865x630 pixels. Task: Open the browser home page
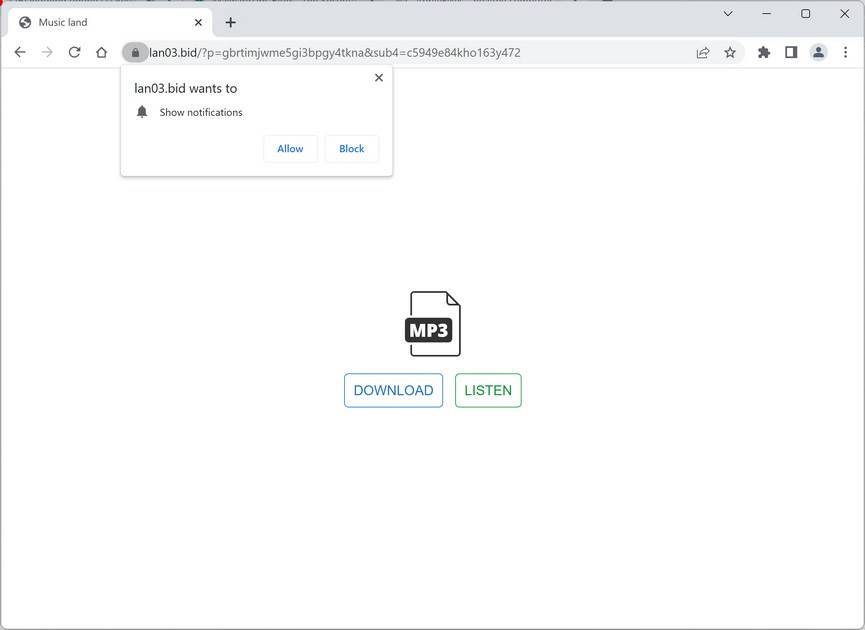[102, 52]
